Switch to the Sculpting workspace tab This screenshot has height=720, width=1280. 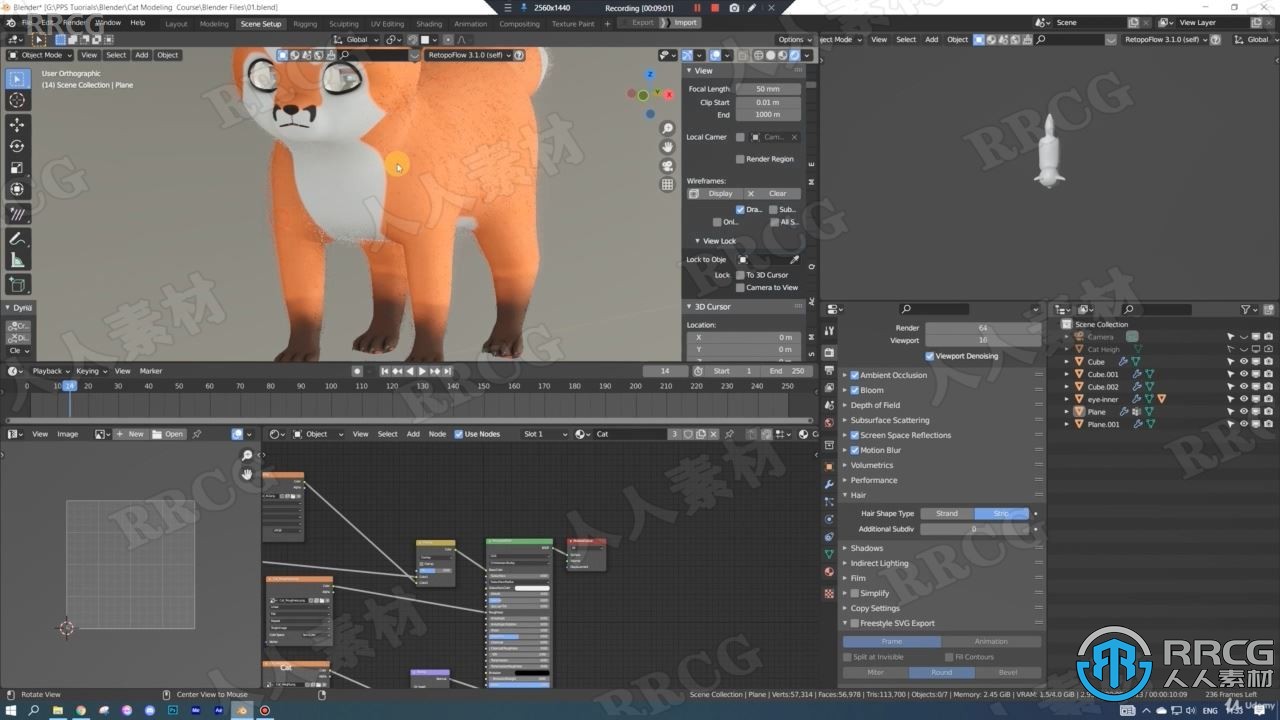tap(343, 23)
